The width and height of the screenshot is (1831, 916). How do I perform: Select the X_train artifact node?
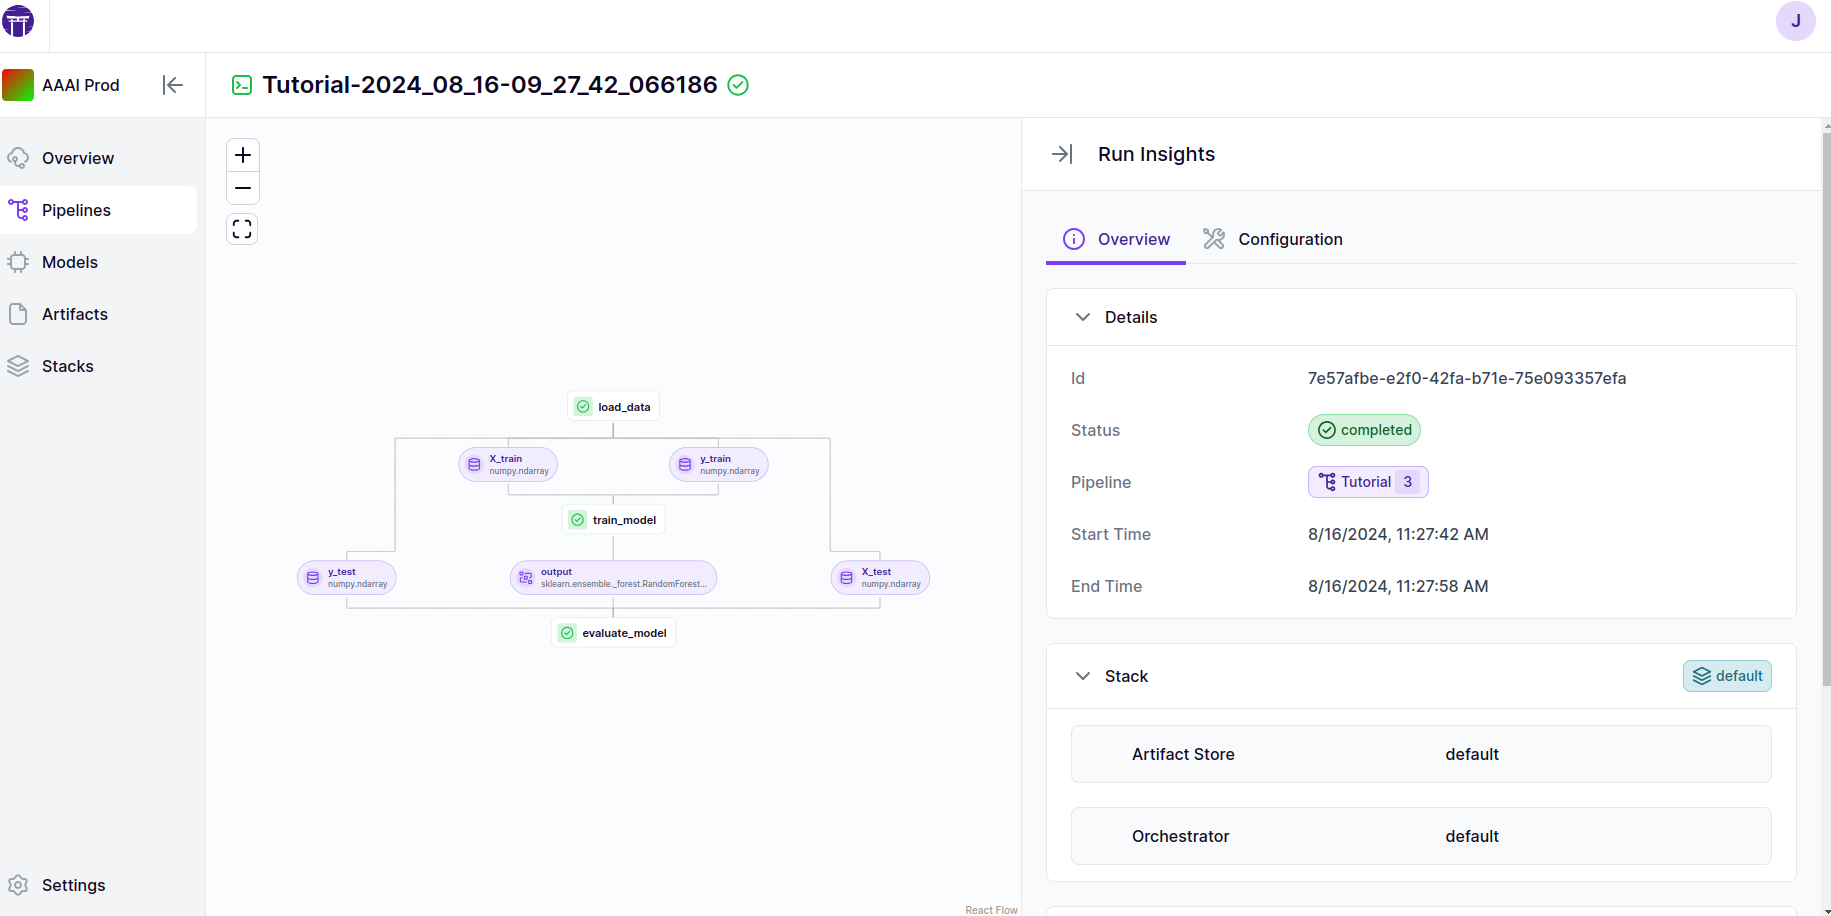pos(508,465)
